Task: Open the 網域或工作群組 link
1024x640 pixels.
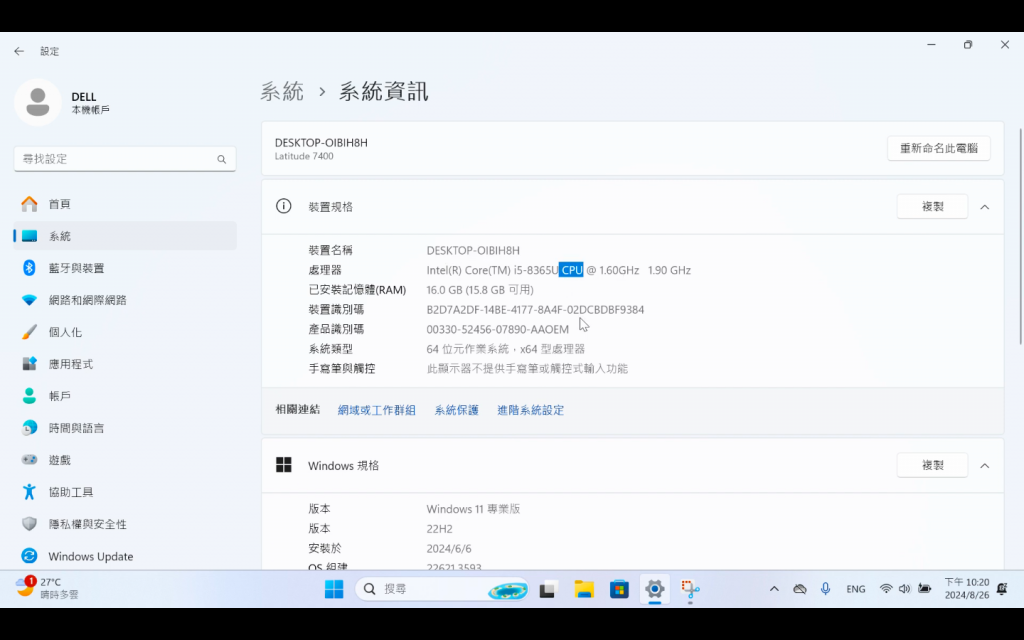Action: [x=376, y=410]
